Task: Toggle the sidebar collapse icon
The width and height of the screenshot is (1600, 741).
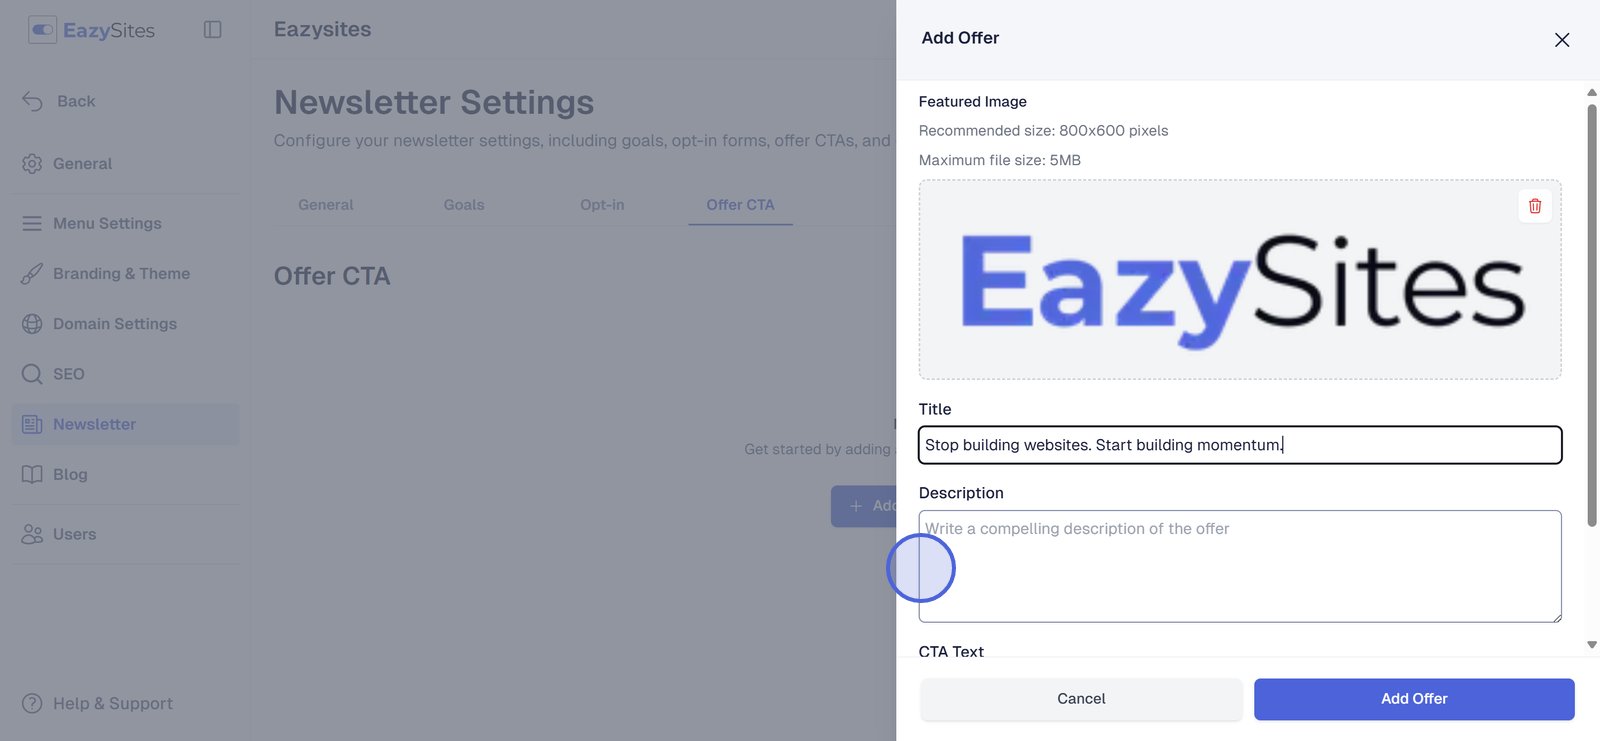Action: point(212,30)
